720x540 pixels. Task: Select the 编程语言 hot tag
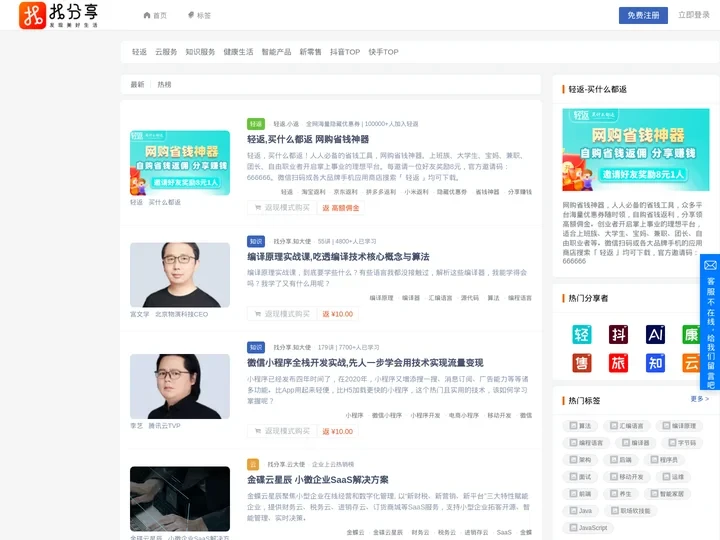[x=586, y=443]
